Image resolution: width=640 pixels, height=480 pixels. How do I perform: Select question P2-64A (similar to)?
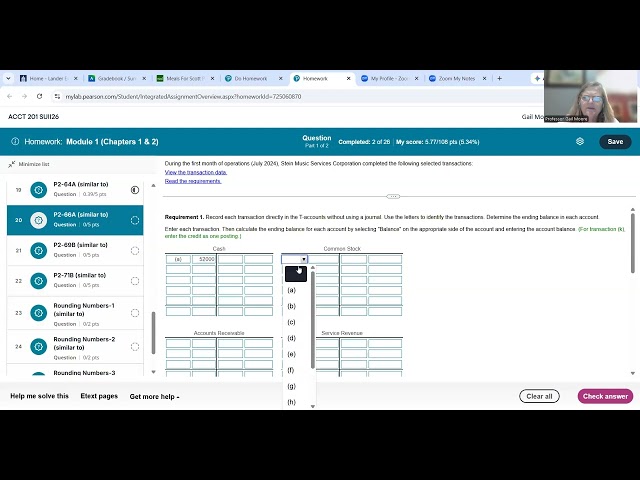pyautogui.click(x=75, y=189)
